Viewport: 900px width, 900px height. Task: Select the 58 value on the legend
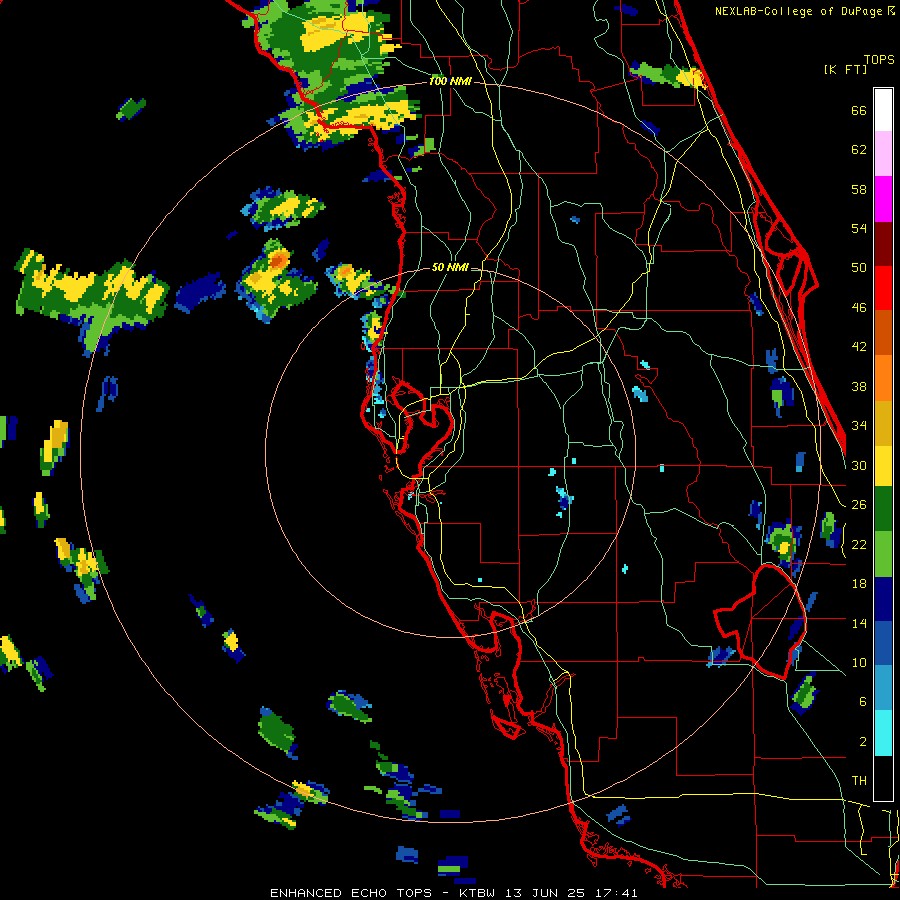coord(859,189)
